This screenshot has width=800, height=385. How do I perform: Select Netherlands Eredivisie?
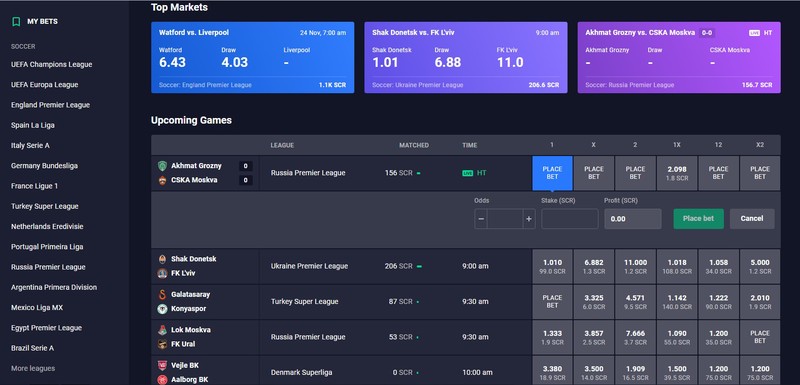point(47,226)
